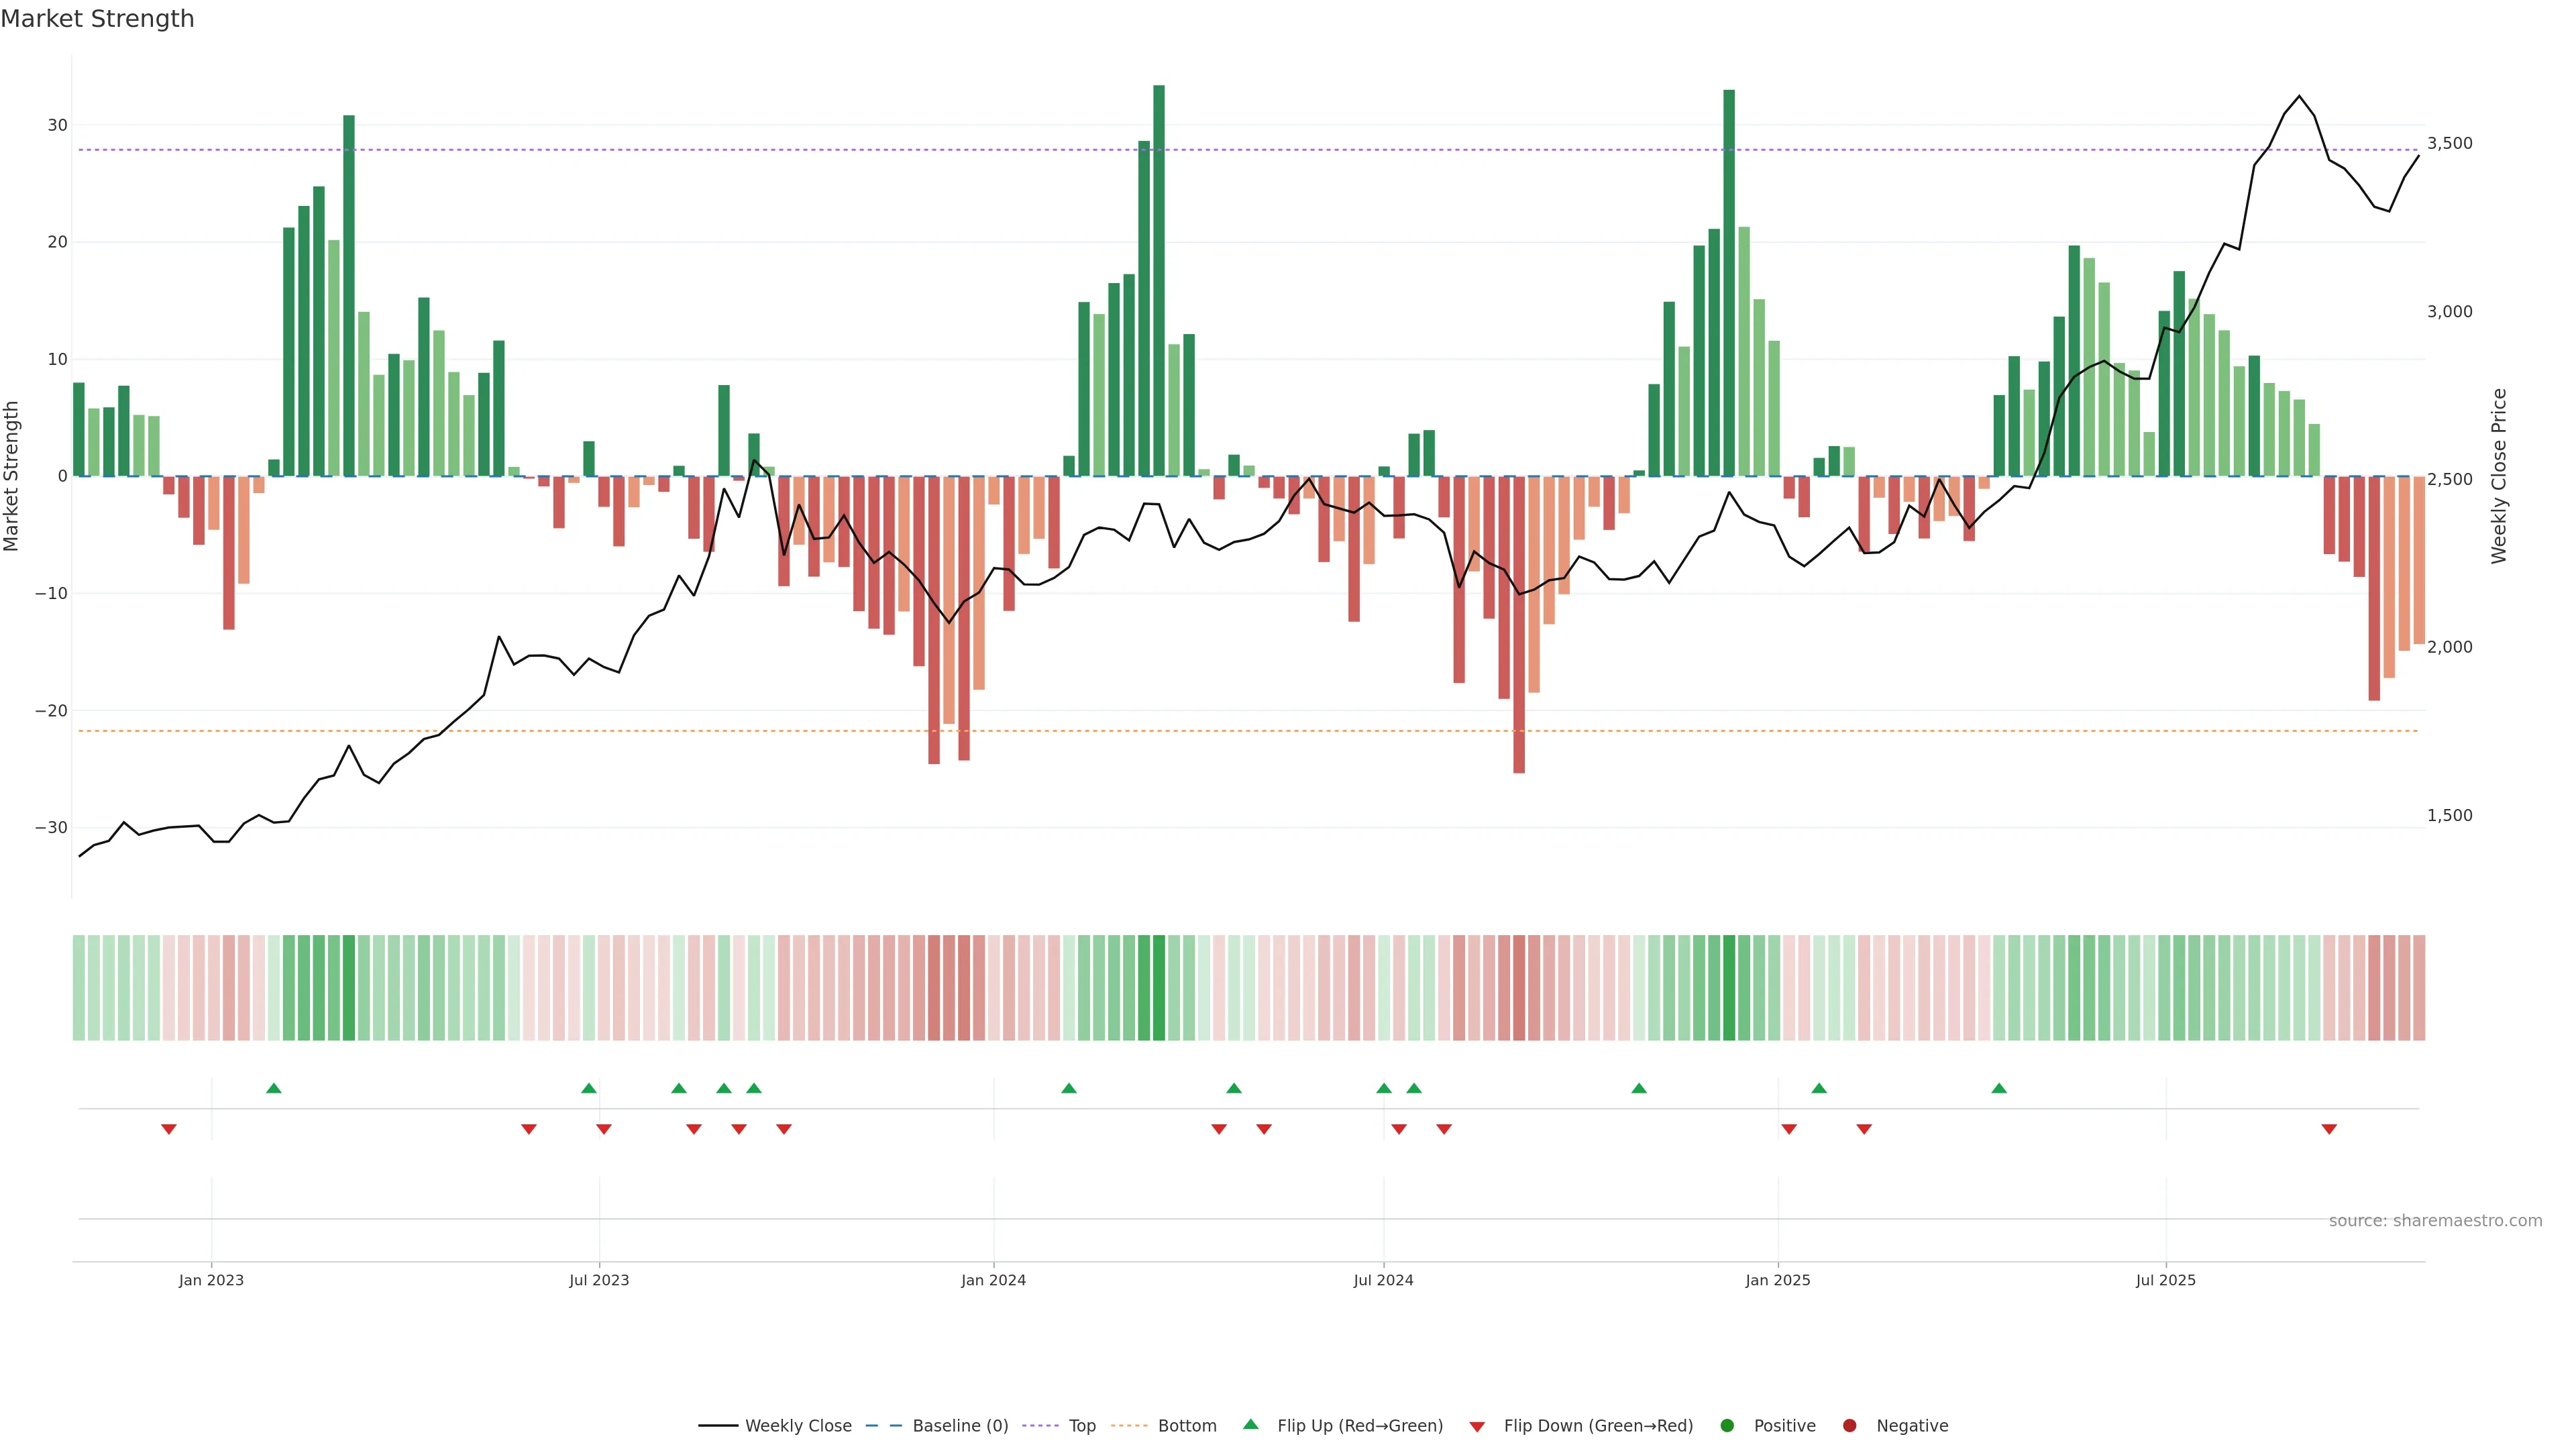The image size is (2576, 1449).
Task: Click the last green flip-up triangle marker
Action: [x=1999, y=1088]
